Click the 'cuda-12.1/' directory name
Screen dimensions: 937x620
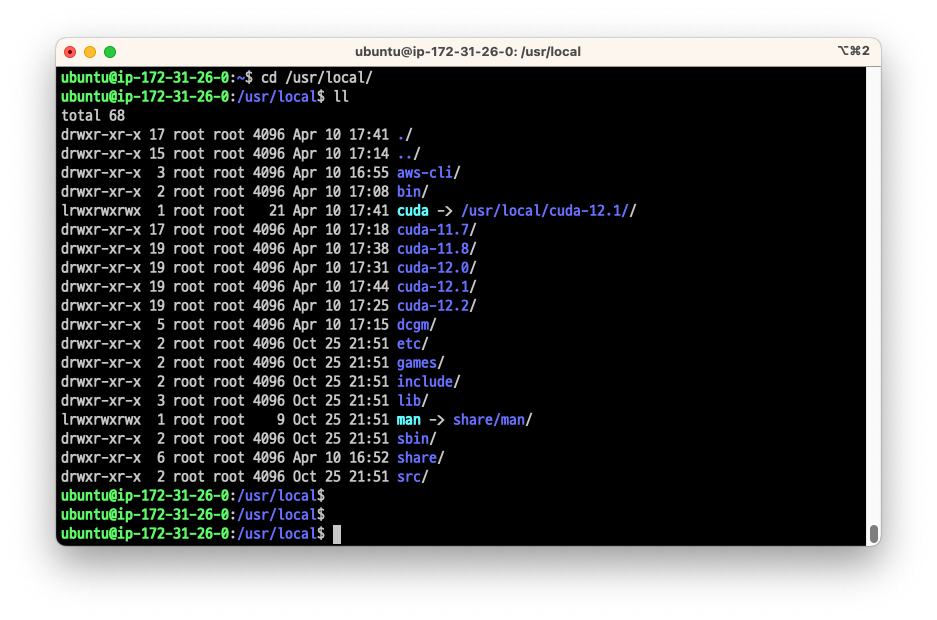coord(437,287)
